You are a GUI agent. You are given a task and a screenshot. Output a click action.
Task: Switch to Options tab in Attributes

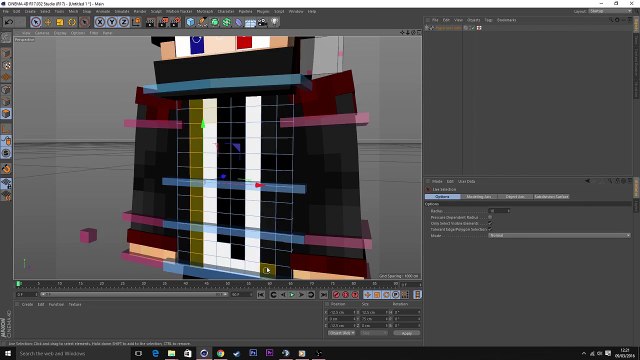[442, 197]
